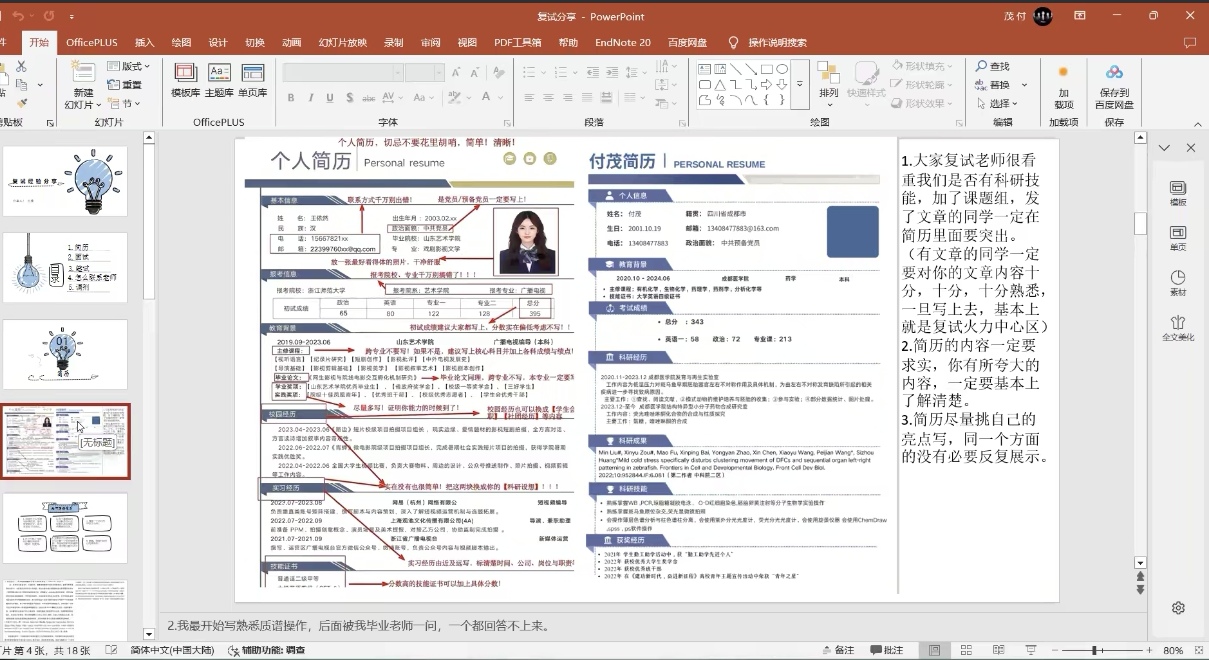The height and width of the screenshot is (660, 1209).
Task: Click the 辅助功能: 调查 accessibility status
Action: pos(266,650)
